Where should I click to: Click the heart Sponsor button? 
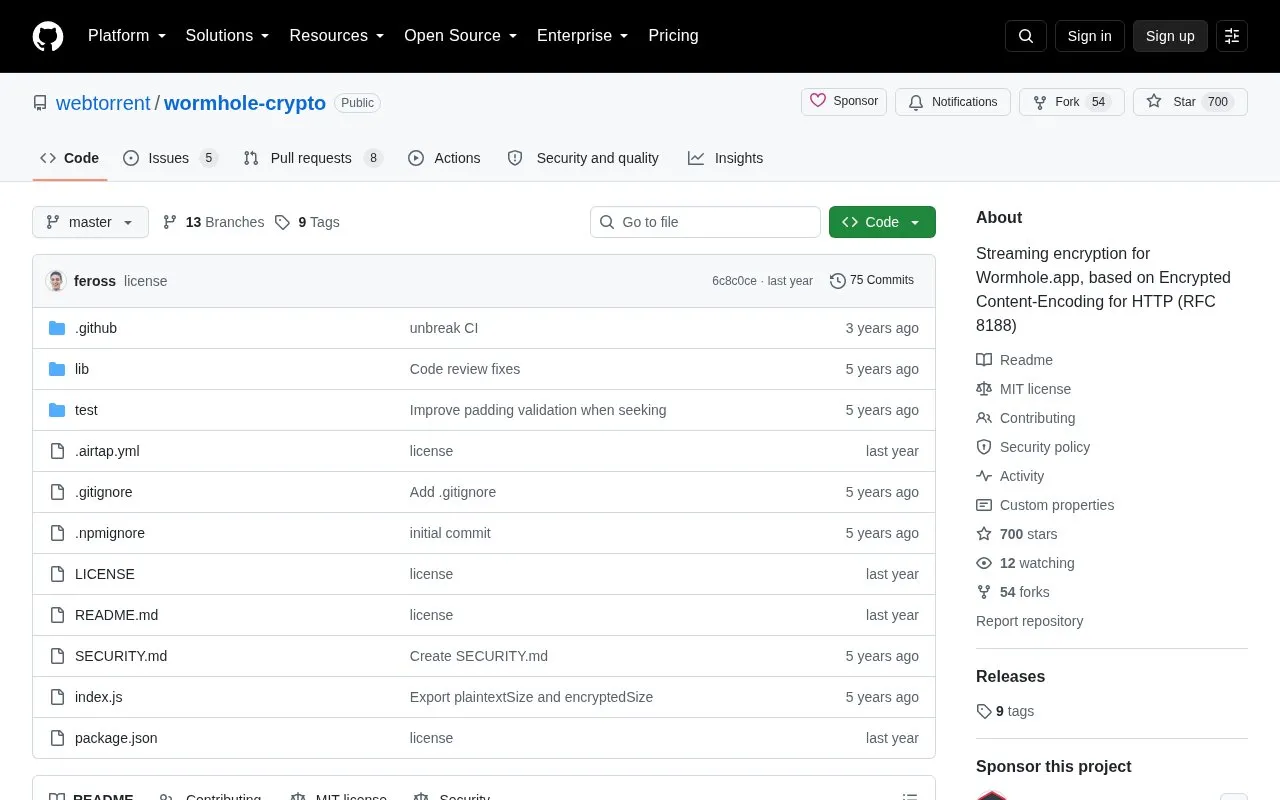click(844, 102)
